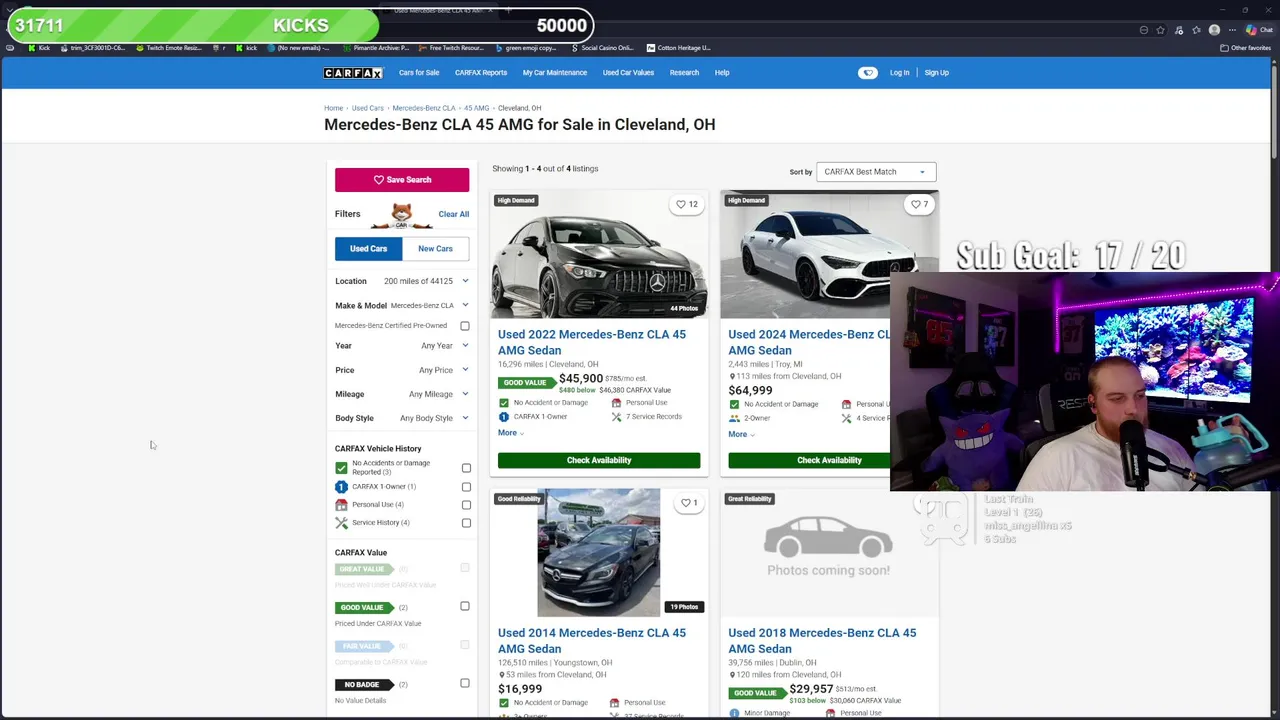Image resolution: width=1280 pixels, height=720 pixels.
Task: Click the CARFAX fox mascot in Filters
Action: tap(401, 214)
